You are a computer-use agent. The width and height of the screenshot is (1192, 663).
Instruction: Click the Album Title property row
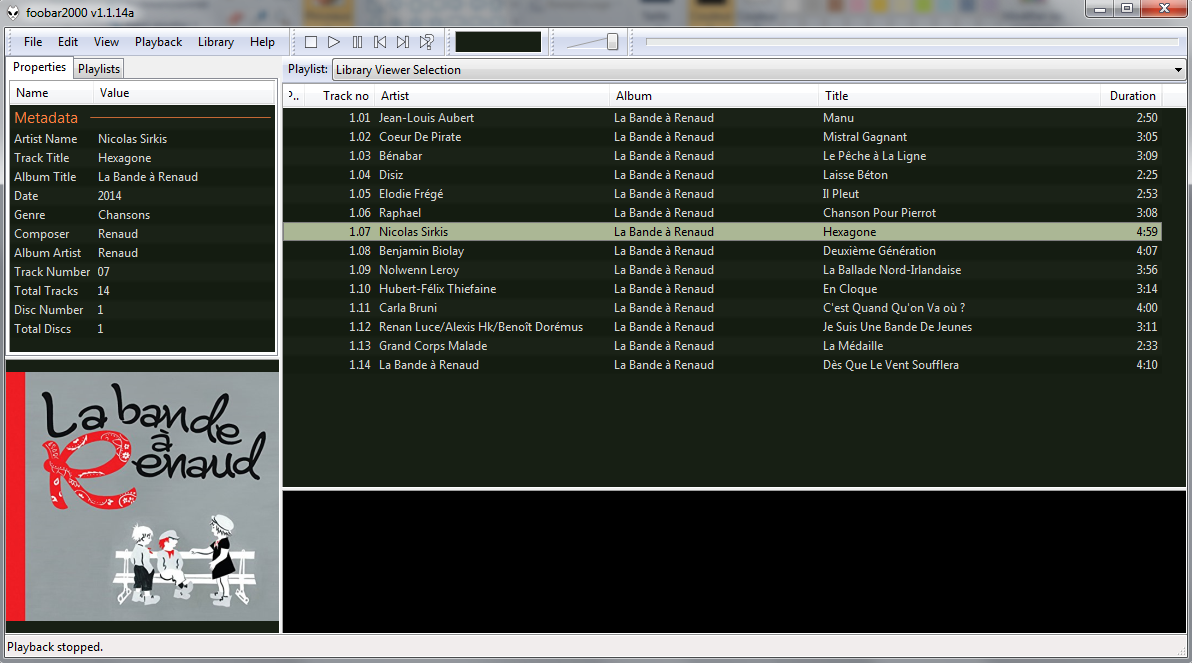(142, 177)
